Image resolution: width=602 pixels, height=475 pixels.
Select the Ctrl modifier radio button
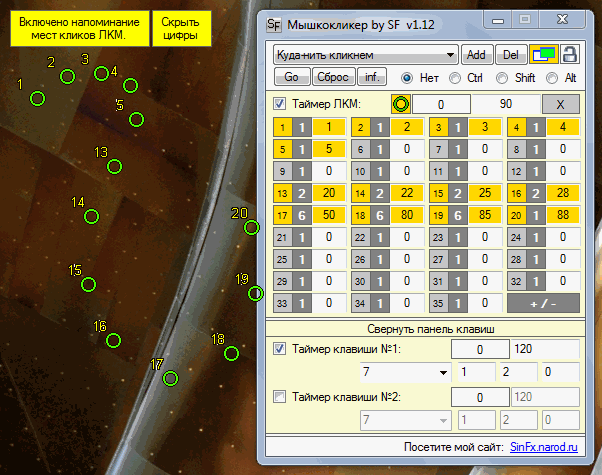[x=456, y=77]
